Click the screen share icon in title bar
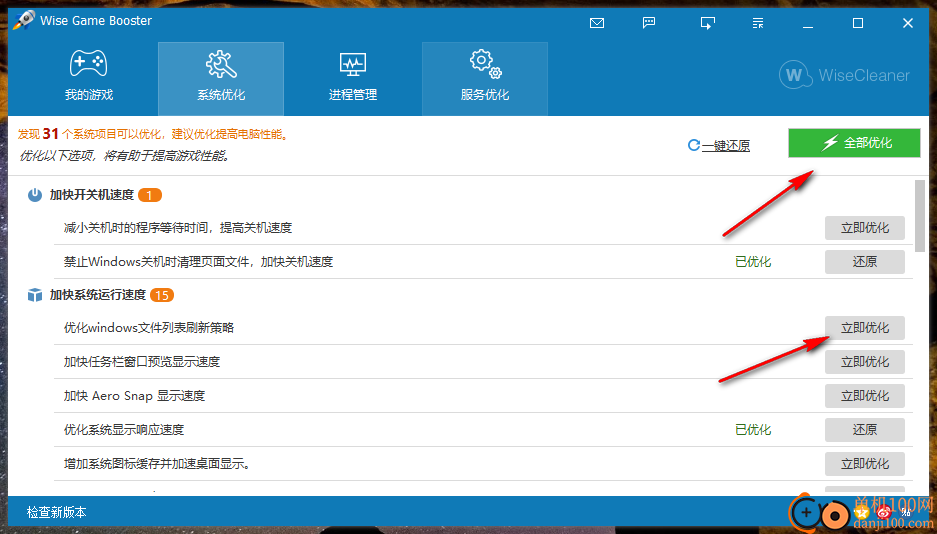The width and height of the screenshot is (937, 534). point(708,23)
